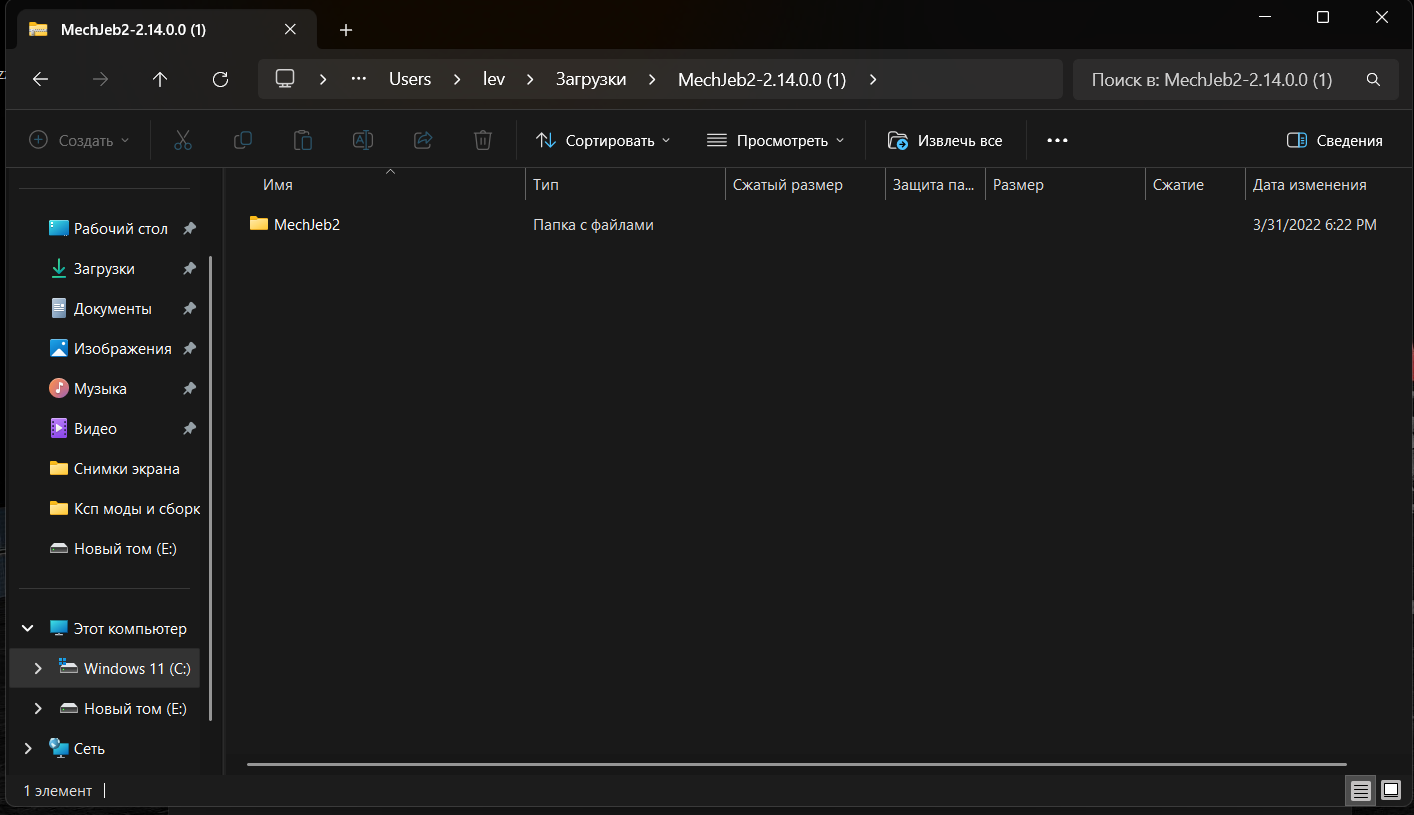The width and height of the screenshot is (1414, 815).
Task: Expand the Windows 11 (C:) tree node
Action: pos(38,668)
